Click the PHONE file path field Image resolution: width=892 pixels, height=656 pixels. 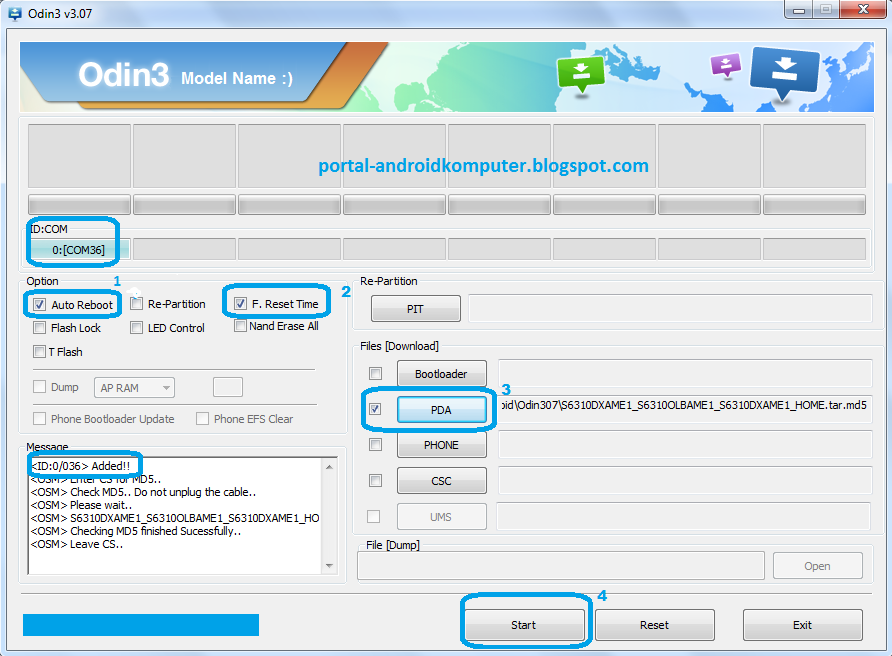click(685, 444)
